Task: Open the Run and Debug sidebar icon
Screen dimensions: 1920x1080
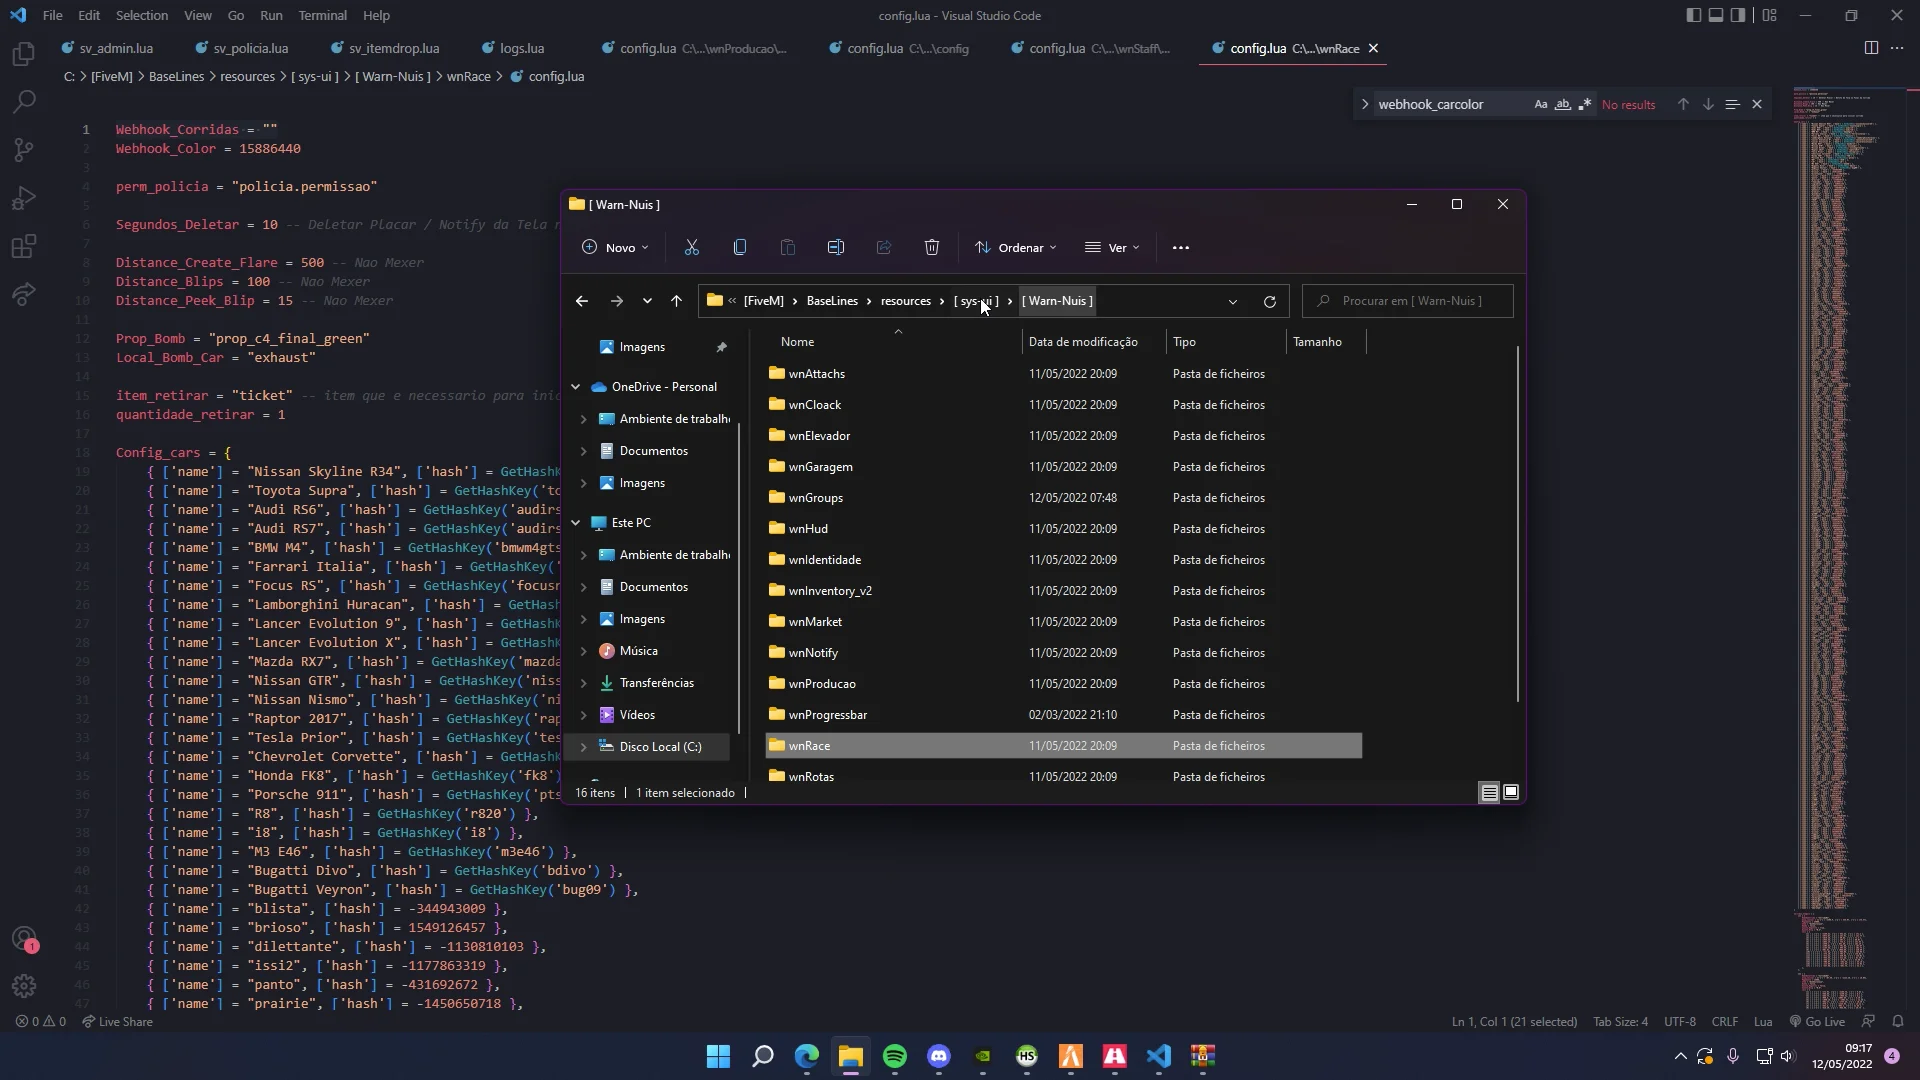Action: [24, 198]
